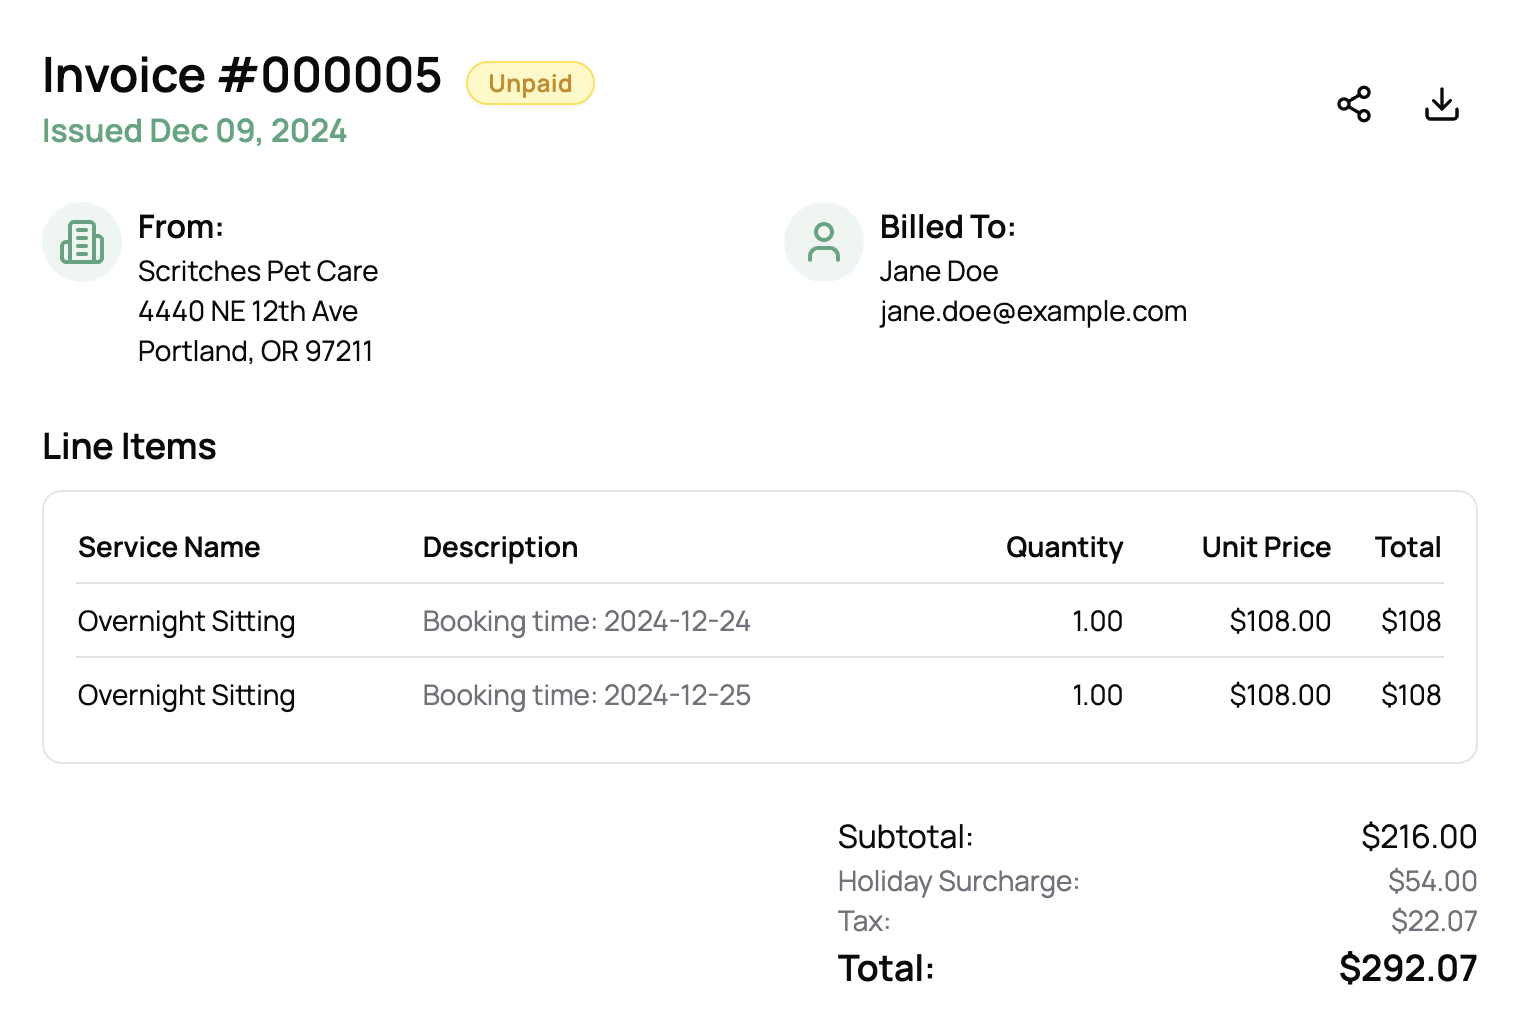This screenshot has height=1028, width=1516.
Task: Click the Unit Price column header
Action: pyautogui.click(x=1266, y=547)
